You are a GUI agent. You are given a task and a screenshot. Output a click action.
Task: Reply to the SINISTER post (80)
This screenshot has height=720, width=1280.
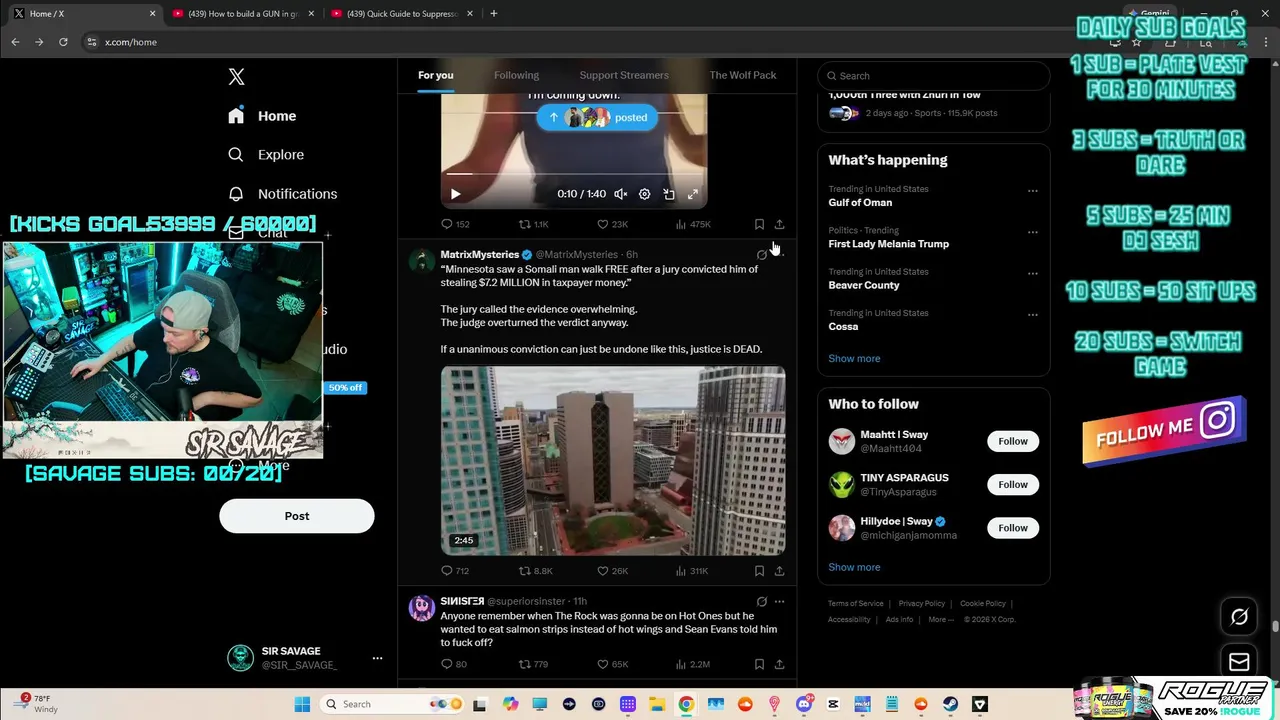(x=454, y=664)
